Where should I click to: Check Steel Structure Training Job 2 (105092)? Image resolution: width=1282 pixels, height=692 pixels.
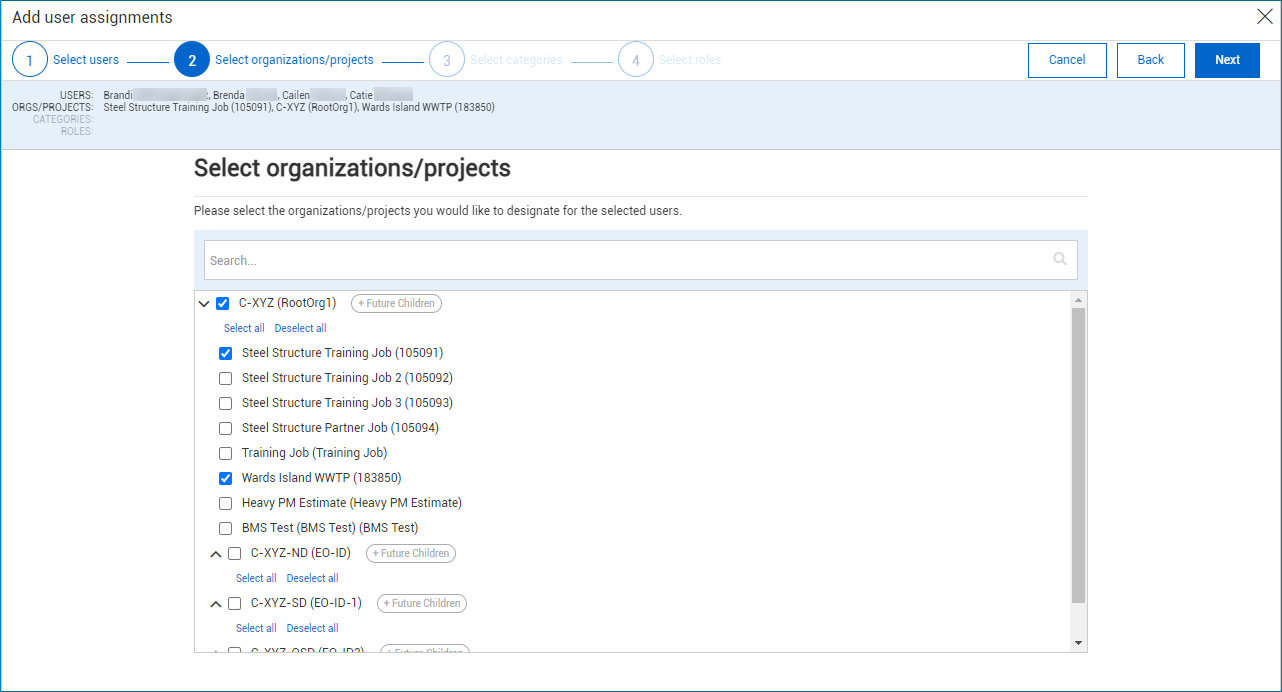[225, 378]
